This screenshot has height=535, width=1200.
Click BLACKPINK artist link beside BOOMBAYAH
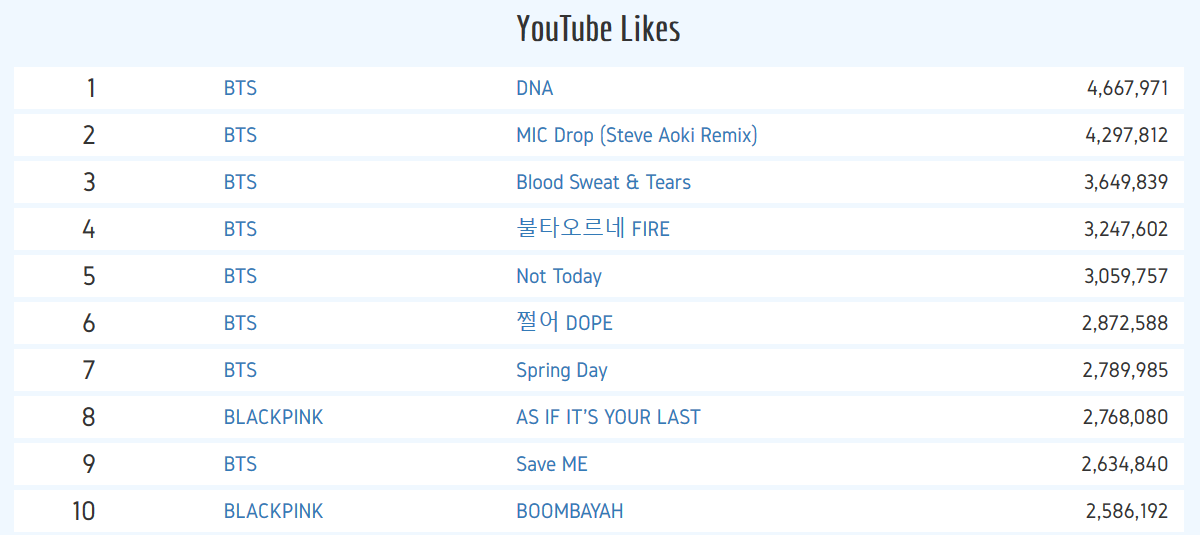(x=273, y=511)
